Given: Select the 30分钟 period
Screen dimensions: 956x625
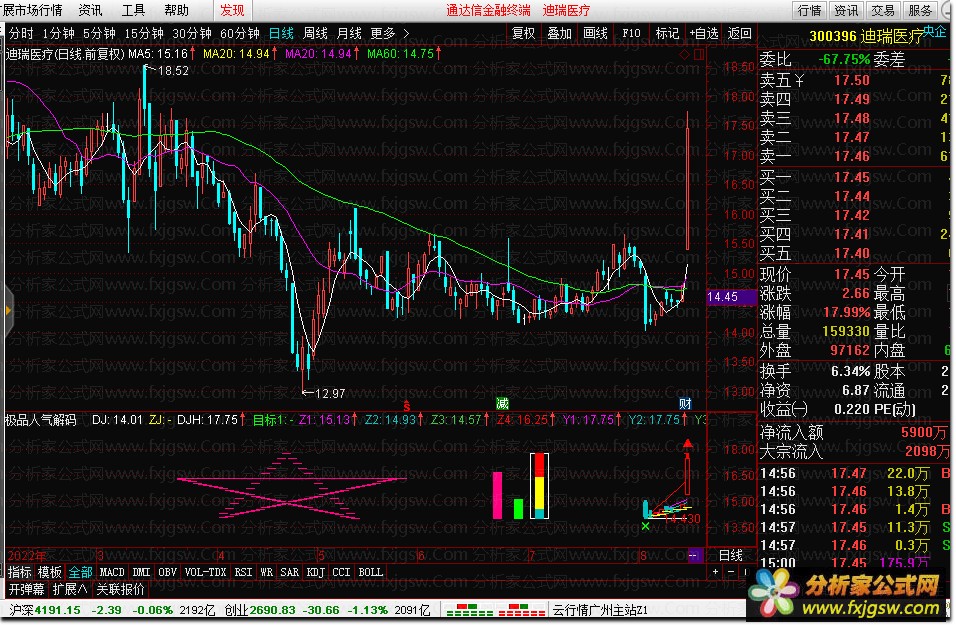Looking at the screenshot, I should [x=192, y=34].
